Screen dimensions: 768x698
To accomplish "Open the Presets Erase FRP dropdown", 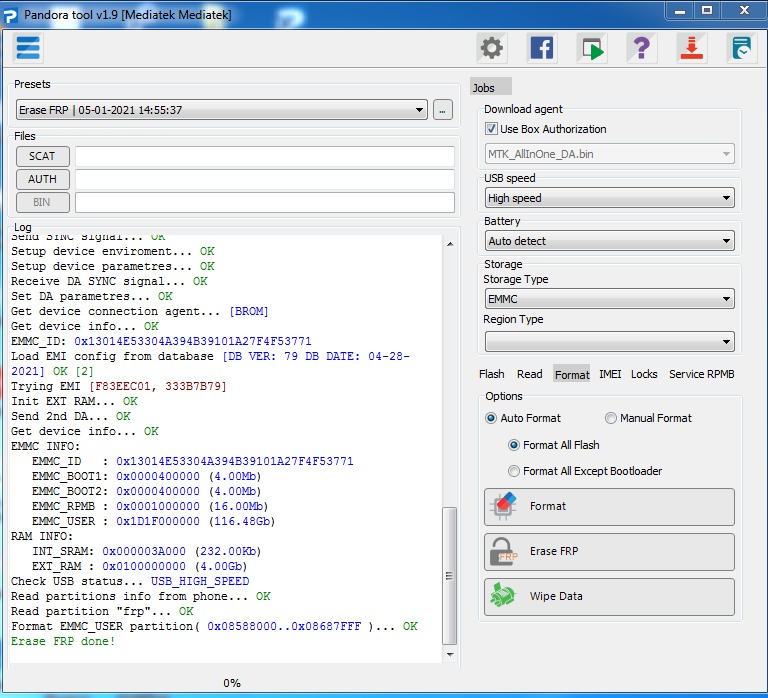I will pyautogui.click(x=221, y=110).
